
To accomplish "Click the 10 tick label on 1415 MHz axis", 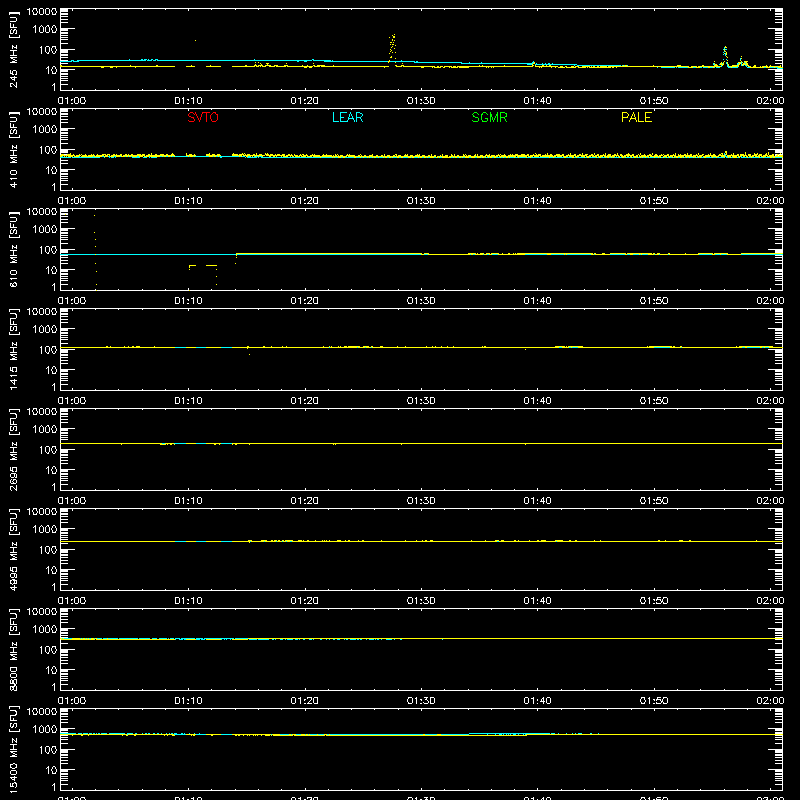I will click(x=52, y=370).
